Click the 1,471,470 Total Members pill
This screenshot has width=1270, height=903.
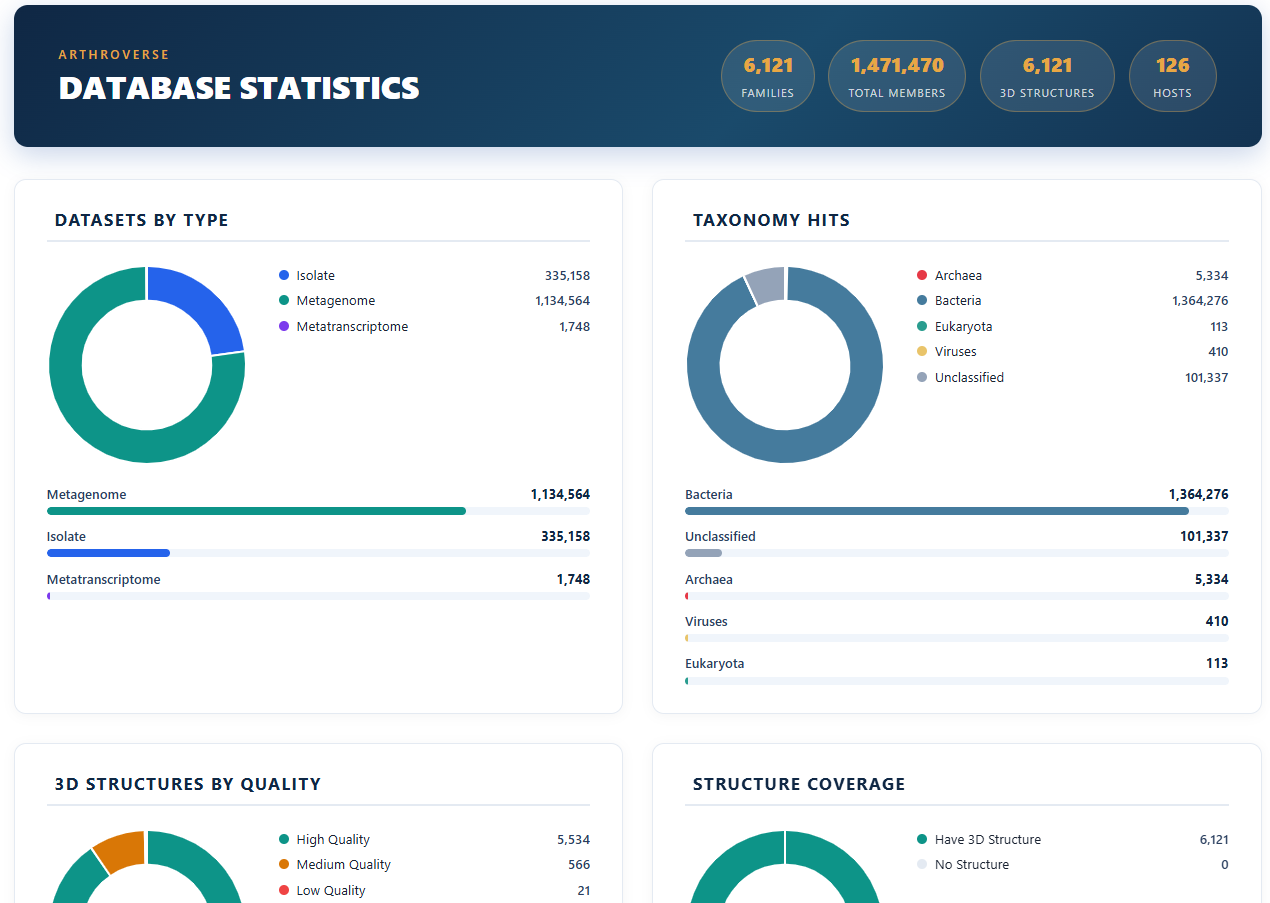(897, 76)
